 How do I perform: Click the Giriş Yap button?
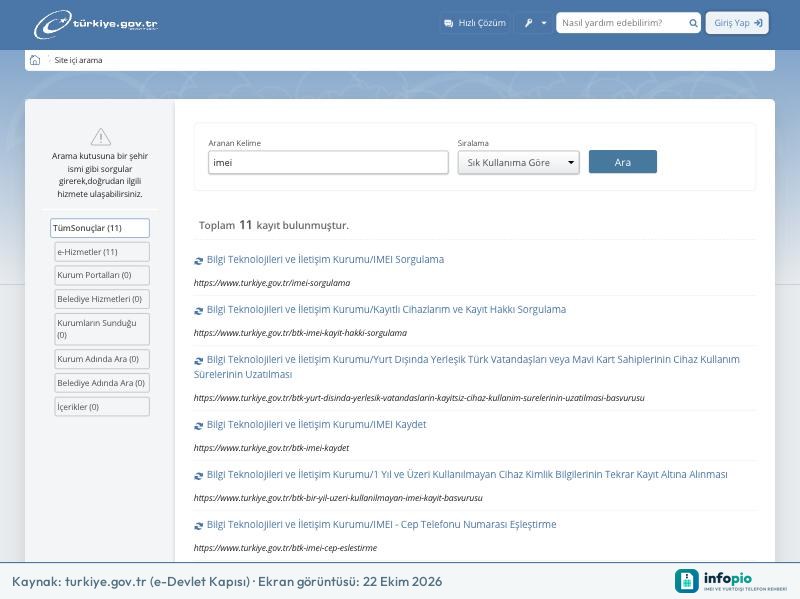point(737,23)
